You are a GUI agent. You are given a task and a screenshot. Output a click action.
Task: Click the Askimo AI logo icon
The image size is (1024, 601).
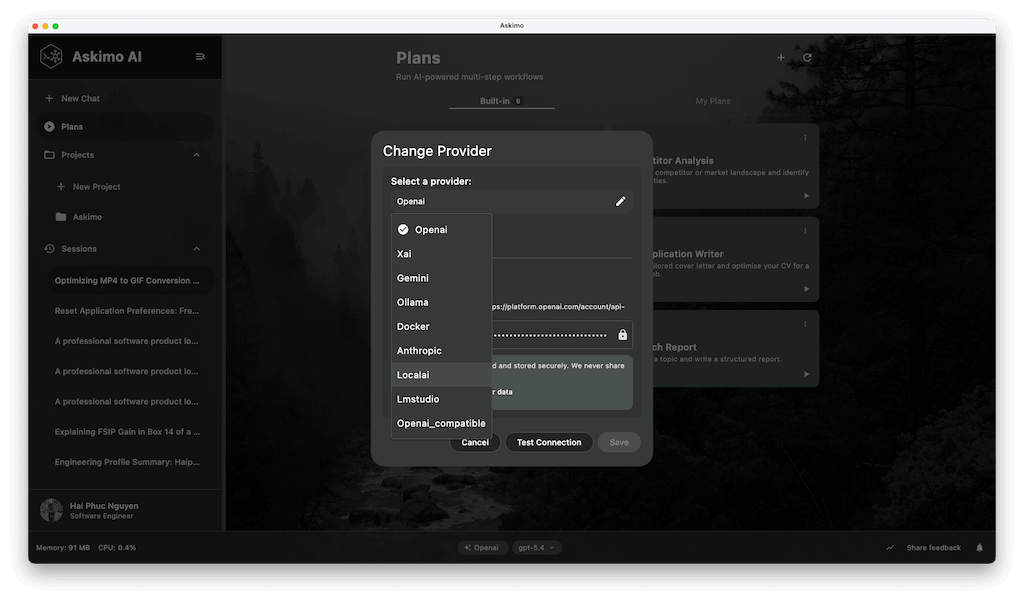coord(51,57)
